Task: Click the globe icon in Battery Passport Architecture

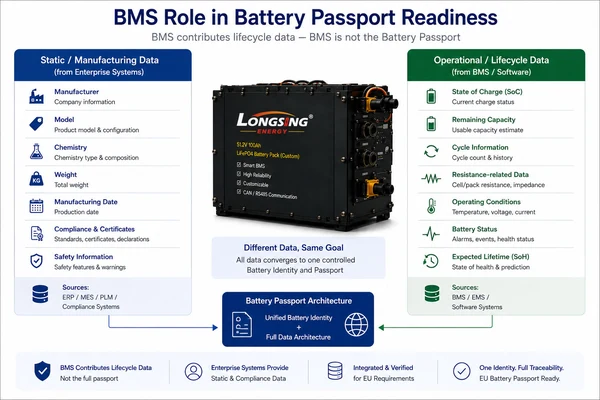Action: click(356, 325)
